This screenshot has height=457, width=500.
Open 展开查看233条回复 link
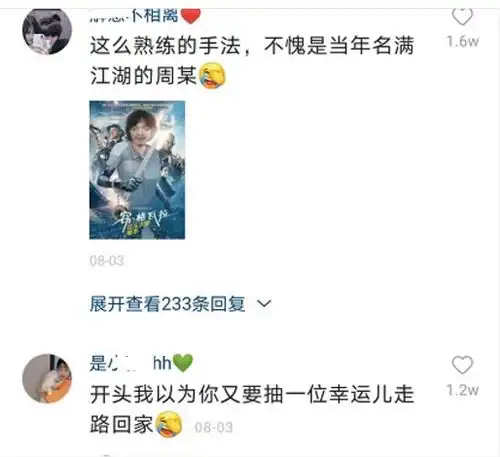[168, 304]
